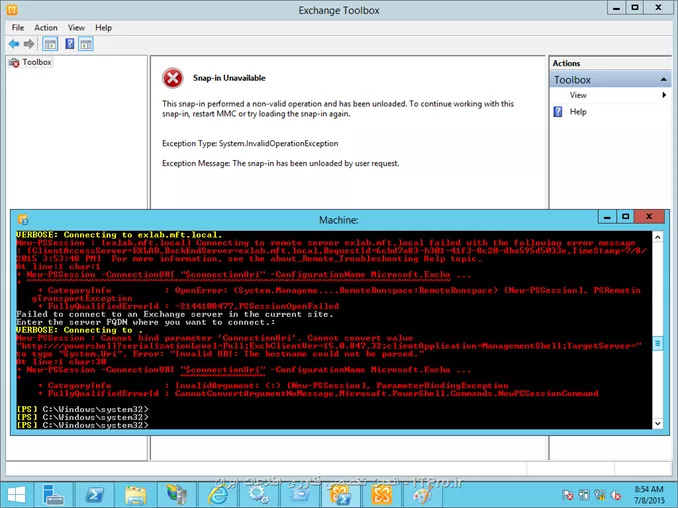Viewport: 678px width, 508px height.
Task: Click the blue Help question-mark toolbar icon
Action: click(70, 44)
